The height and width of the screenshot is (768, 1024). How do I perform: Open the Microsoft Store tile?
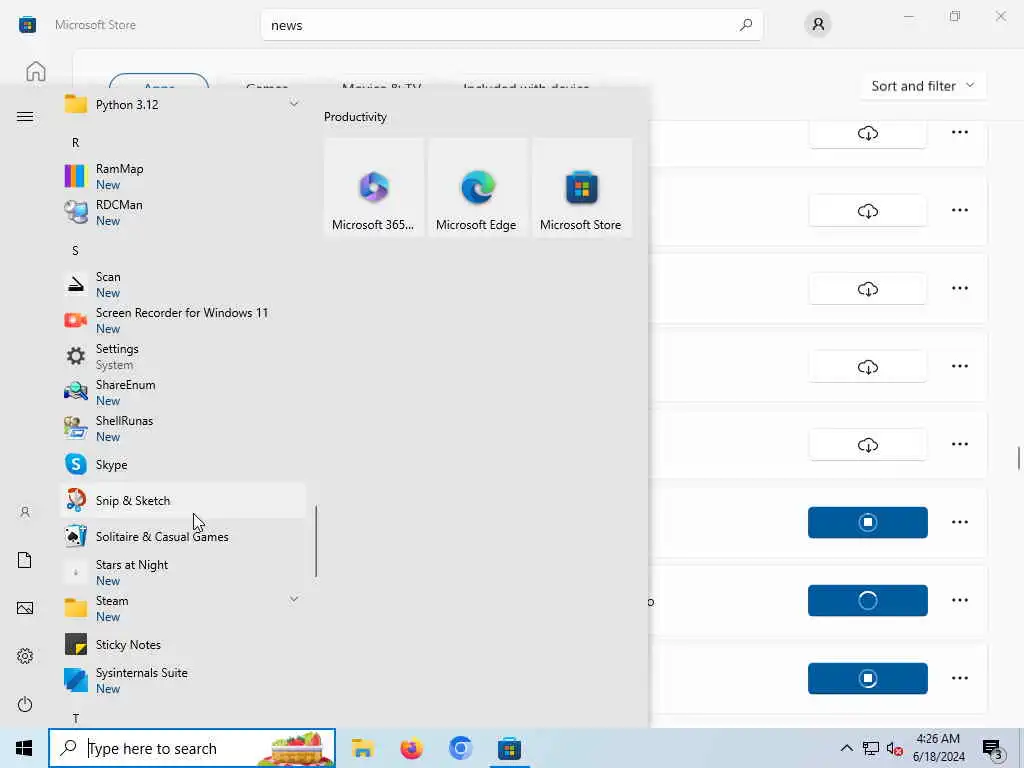[581, 187]
